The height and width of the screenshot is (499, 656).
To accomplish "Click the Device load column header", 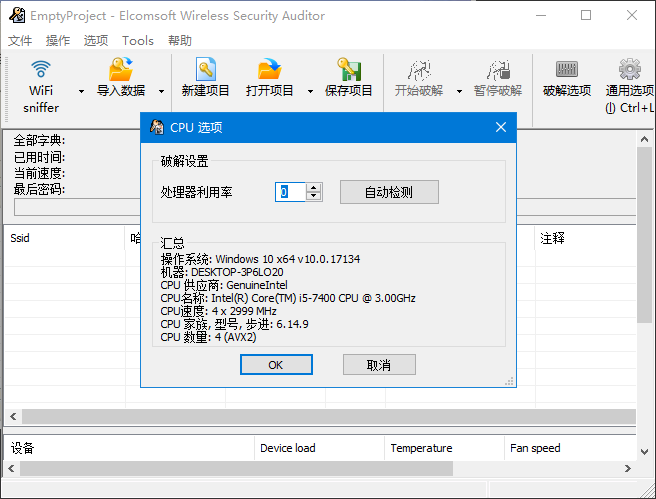I will click(319, 448).
